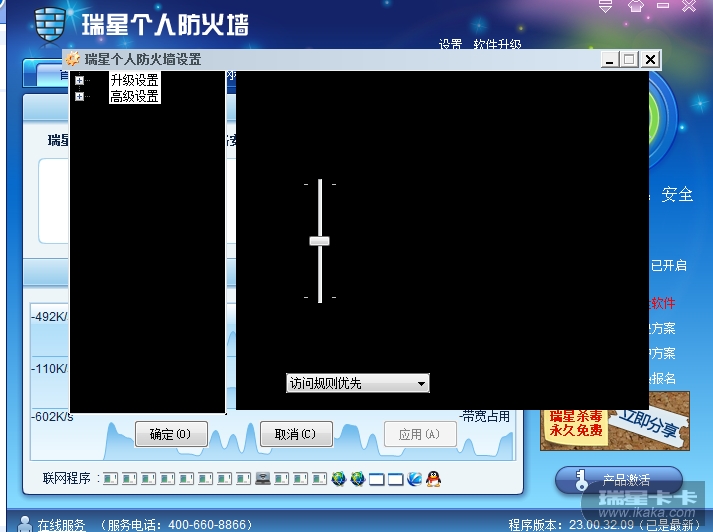Open the 访问规则优先 dropdown

357,383
